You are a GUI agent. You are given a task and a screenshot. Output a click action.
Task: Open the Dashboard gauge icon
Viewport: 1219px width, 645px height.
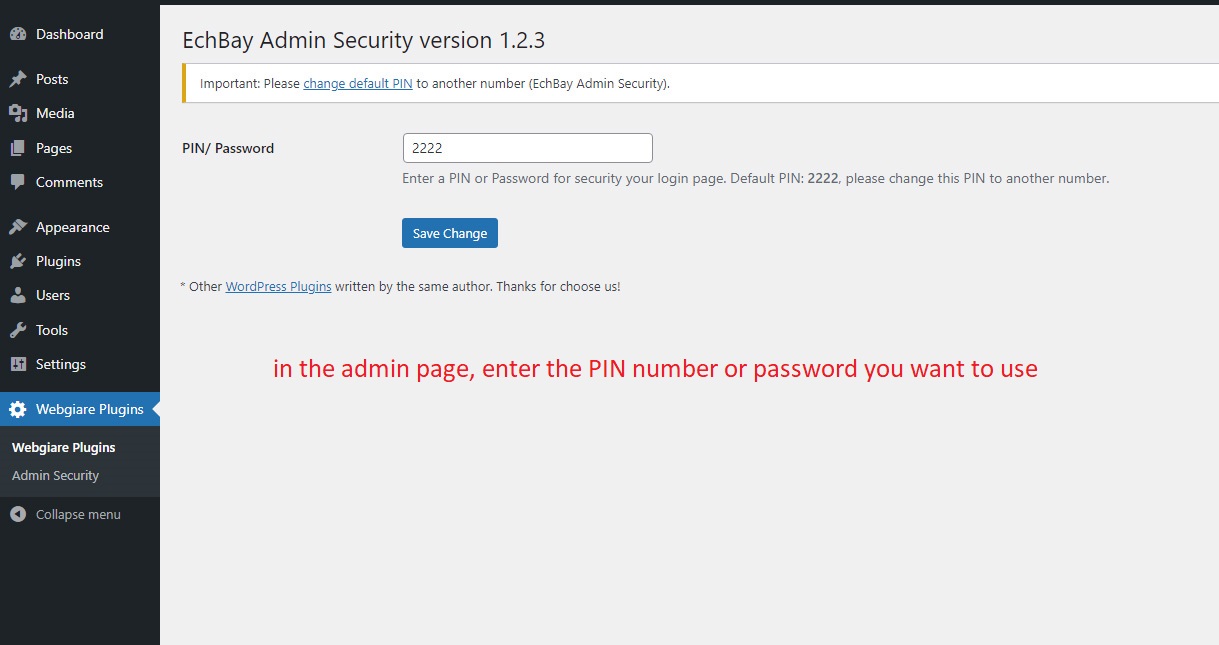tap(18, 34)
